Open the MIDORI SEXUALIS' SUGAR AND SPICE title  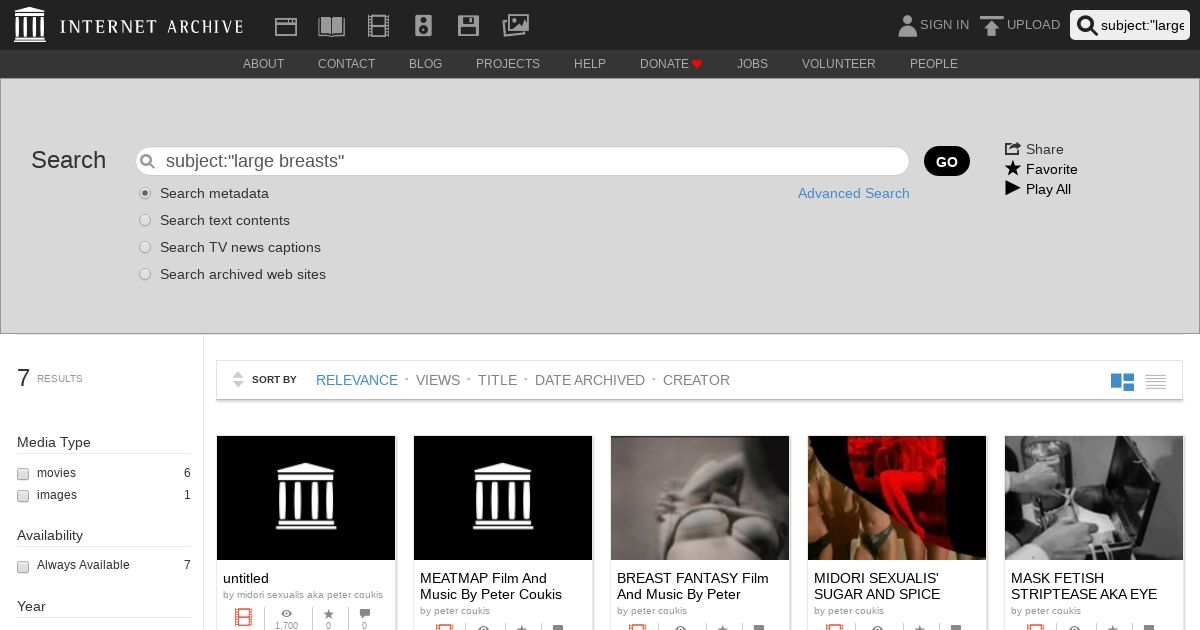pyautogui.click(x=877, y=586)
